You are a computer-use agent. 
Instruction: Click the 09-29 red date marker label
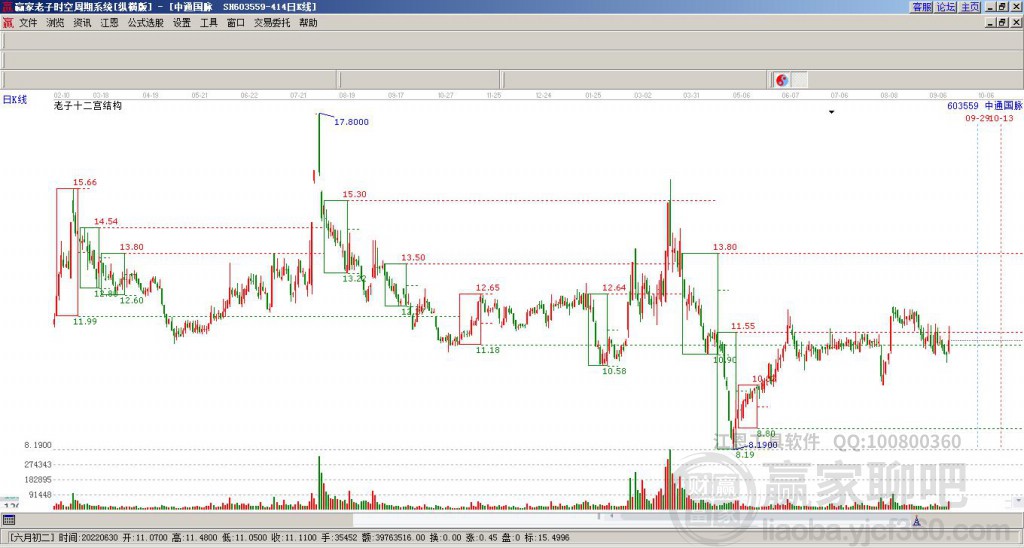[977, 118]
